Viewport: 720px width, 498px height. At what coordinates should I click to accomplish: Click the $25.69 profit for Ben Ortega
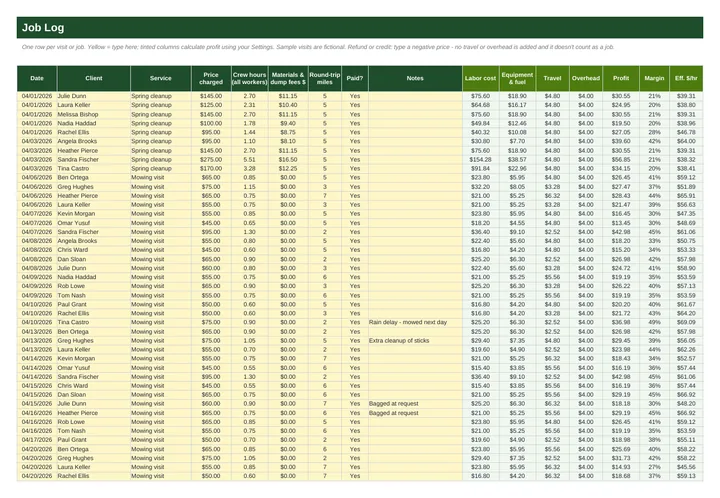tap(621, 449)
